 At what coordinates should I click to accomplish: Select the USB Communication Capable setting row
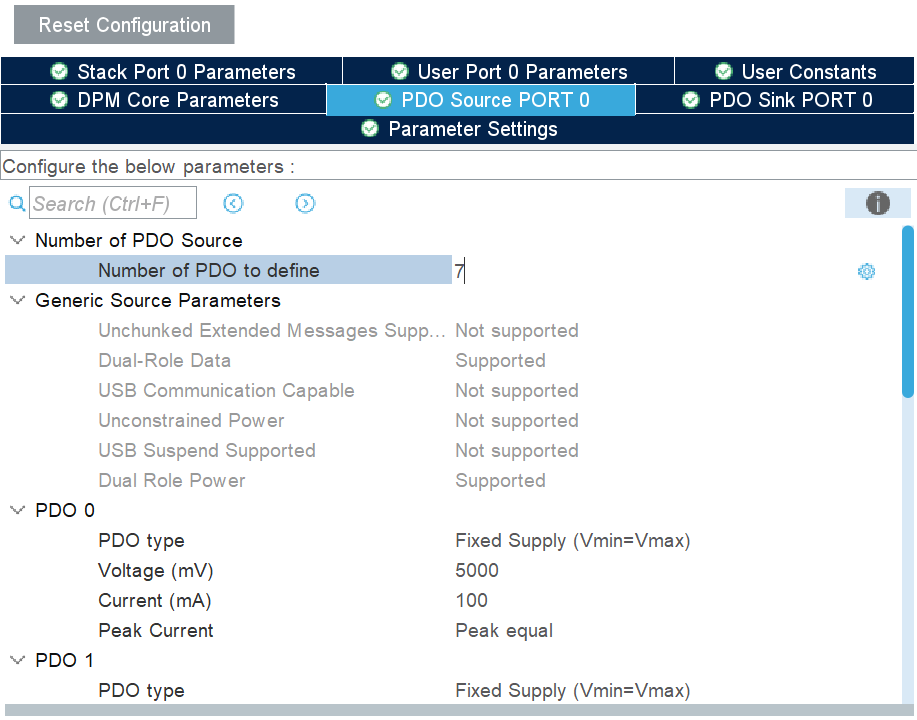[226, 390]
